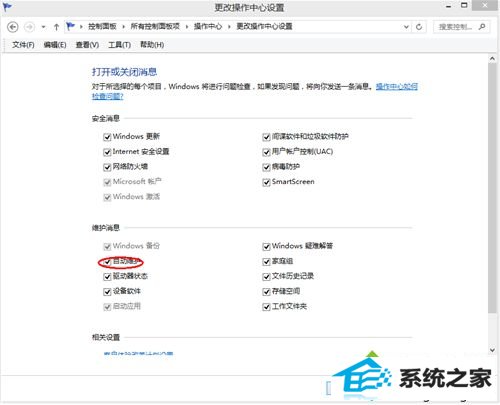This screenshot has height=405, width=500.
Task: Click the vertical scrollbar down arrow
Action: coord(492,350)
